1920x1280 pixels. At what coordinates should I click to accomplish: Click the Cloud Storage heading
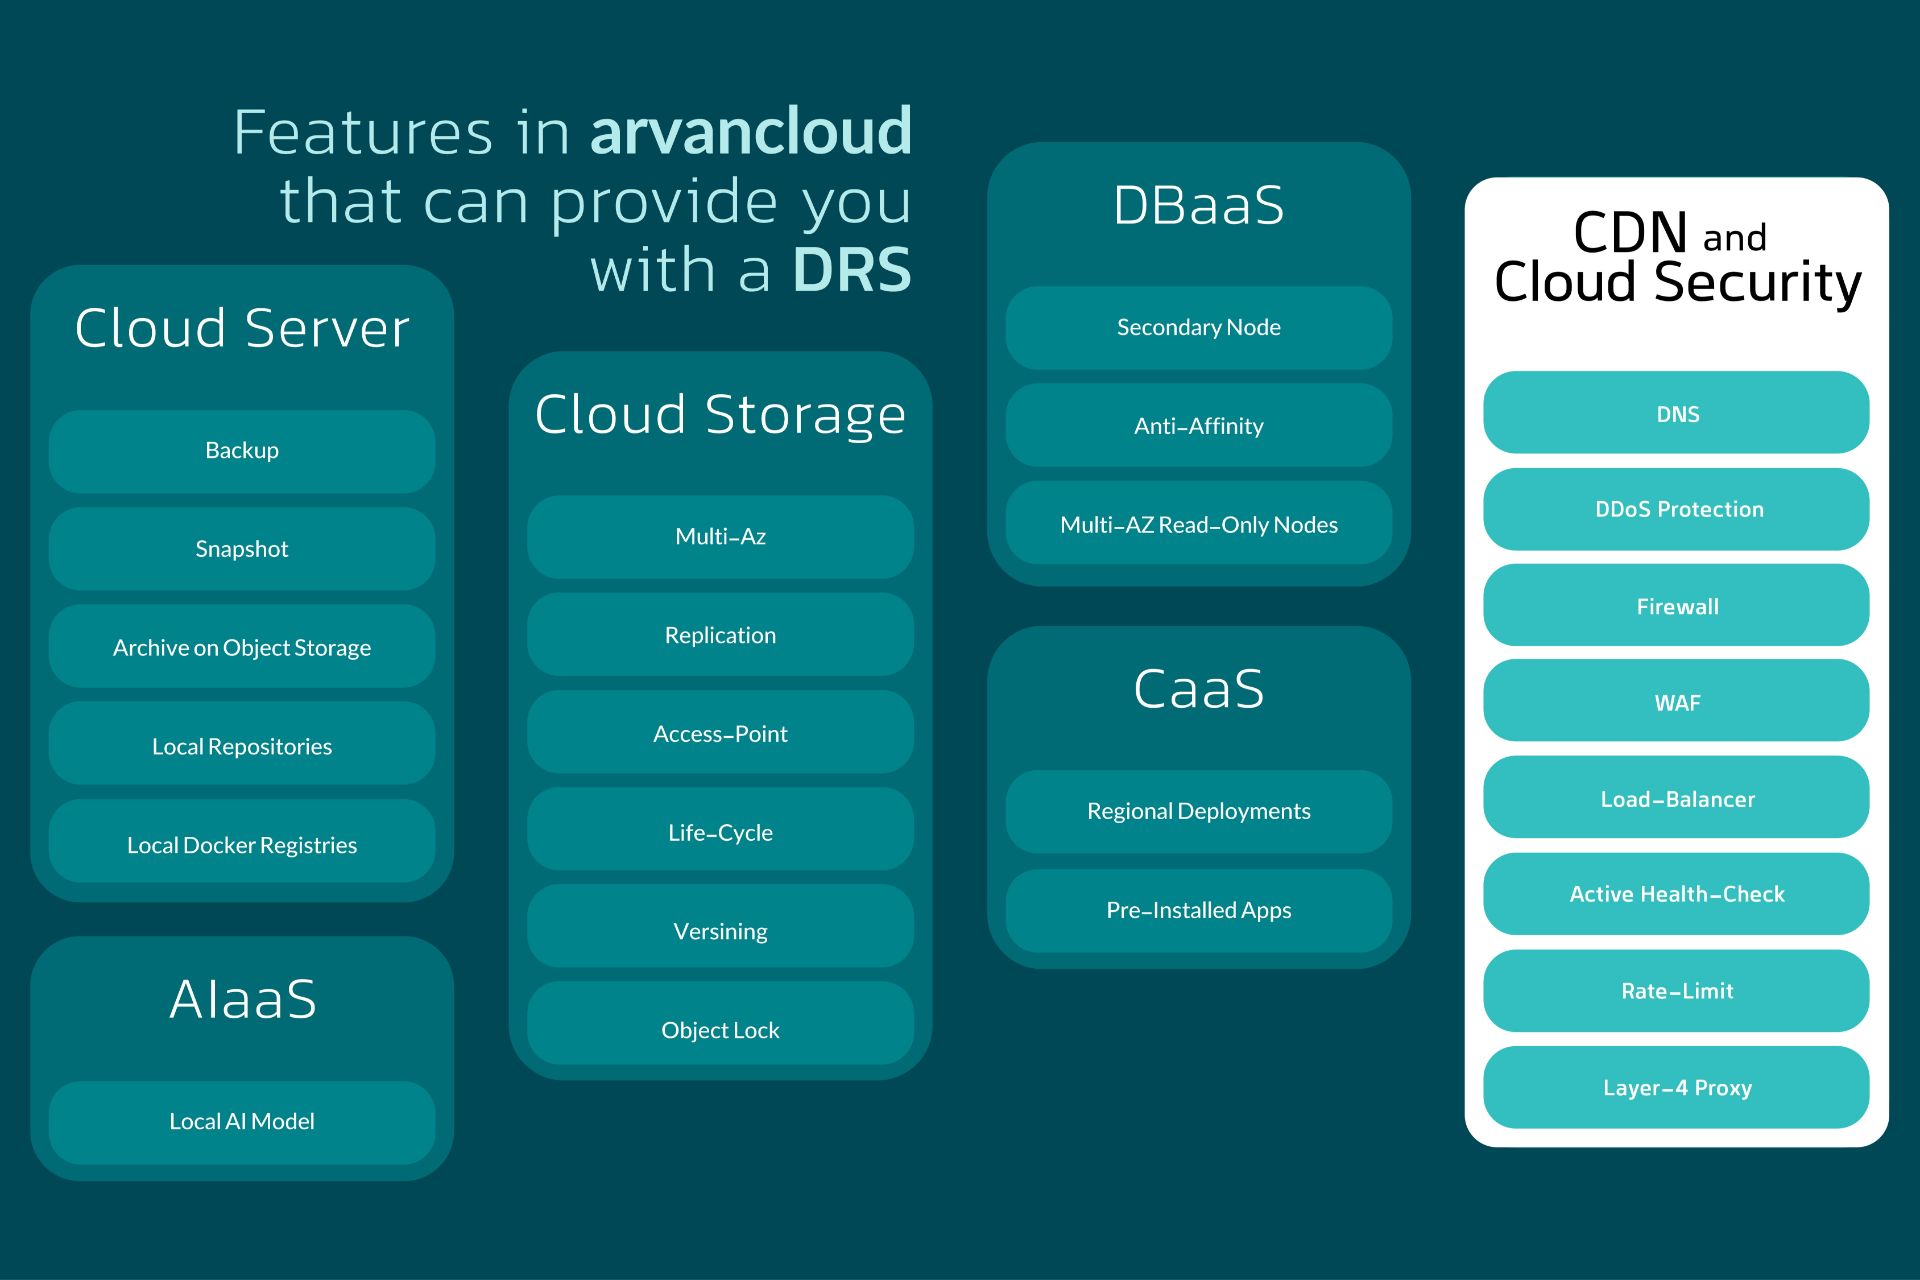(720, 414)
